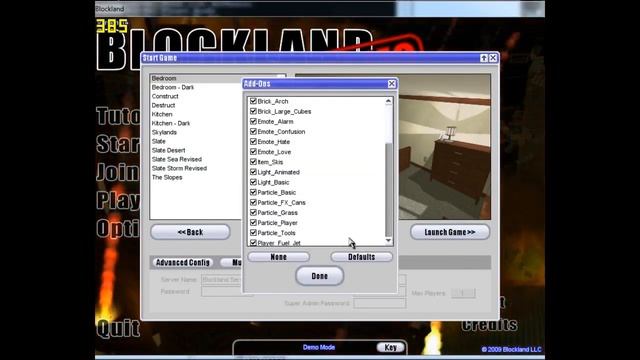Click Launch Game >> button
The image size is (640, 360).
pyautogui.click(x=450, y=232)
